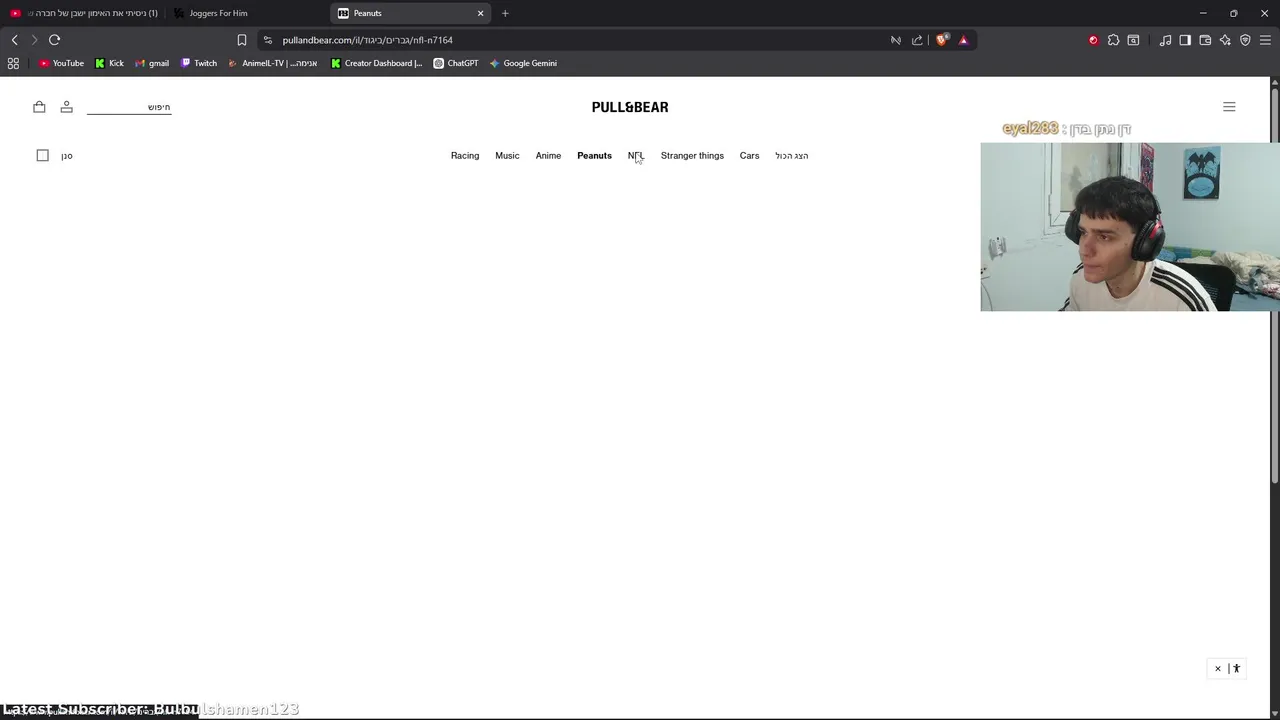
Task: Open the Brave Wallet icon
Action: (x=1205, y=40)
